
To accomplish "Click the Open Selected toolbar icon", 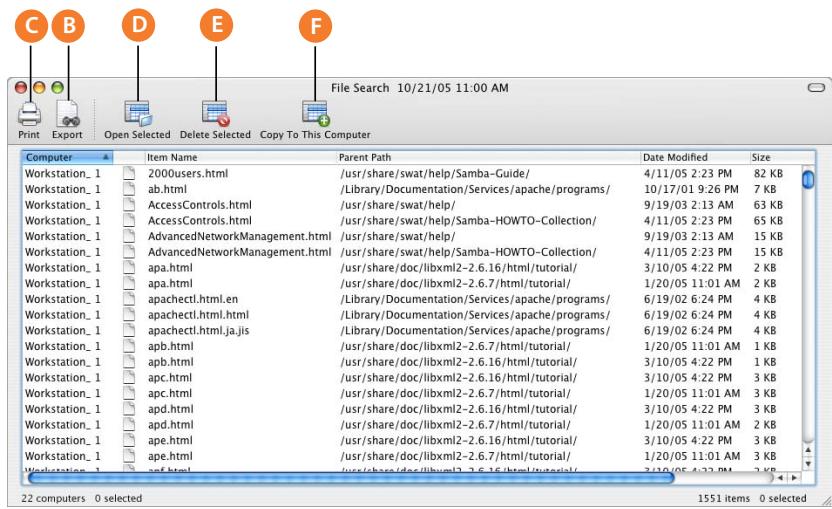I will pos(137,113).
